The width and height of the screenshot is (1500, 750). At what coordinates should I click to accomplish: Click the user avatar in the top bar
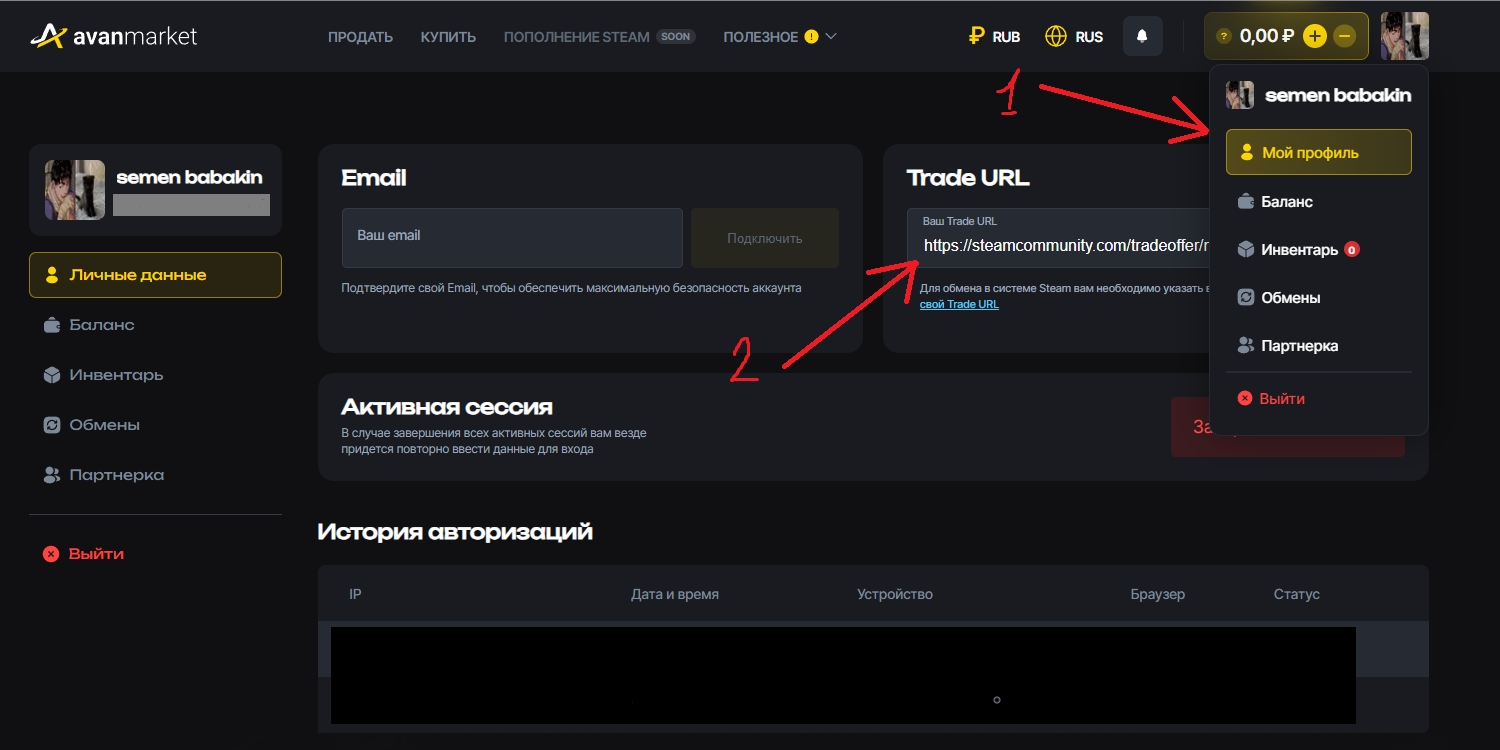(1404, 37)
